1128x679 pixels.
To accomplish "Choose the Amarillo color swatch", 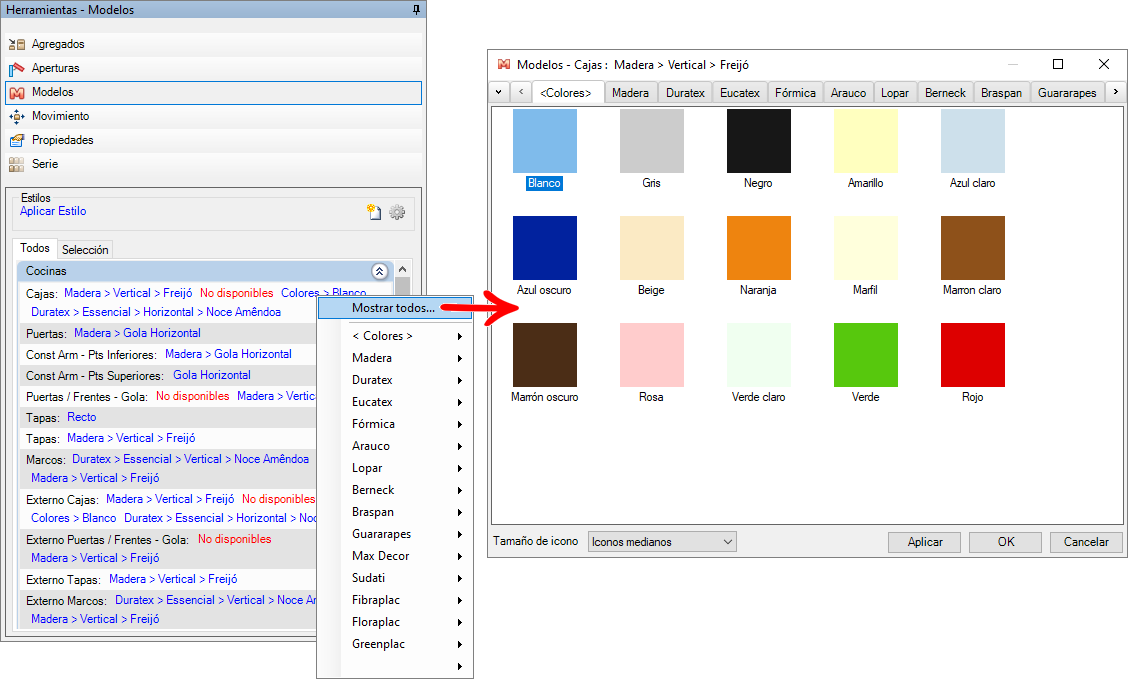I will pyautogui.click(x=865, y=141).
